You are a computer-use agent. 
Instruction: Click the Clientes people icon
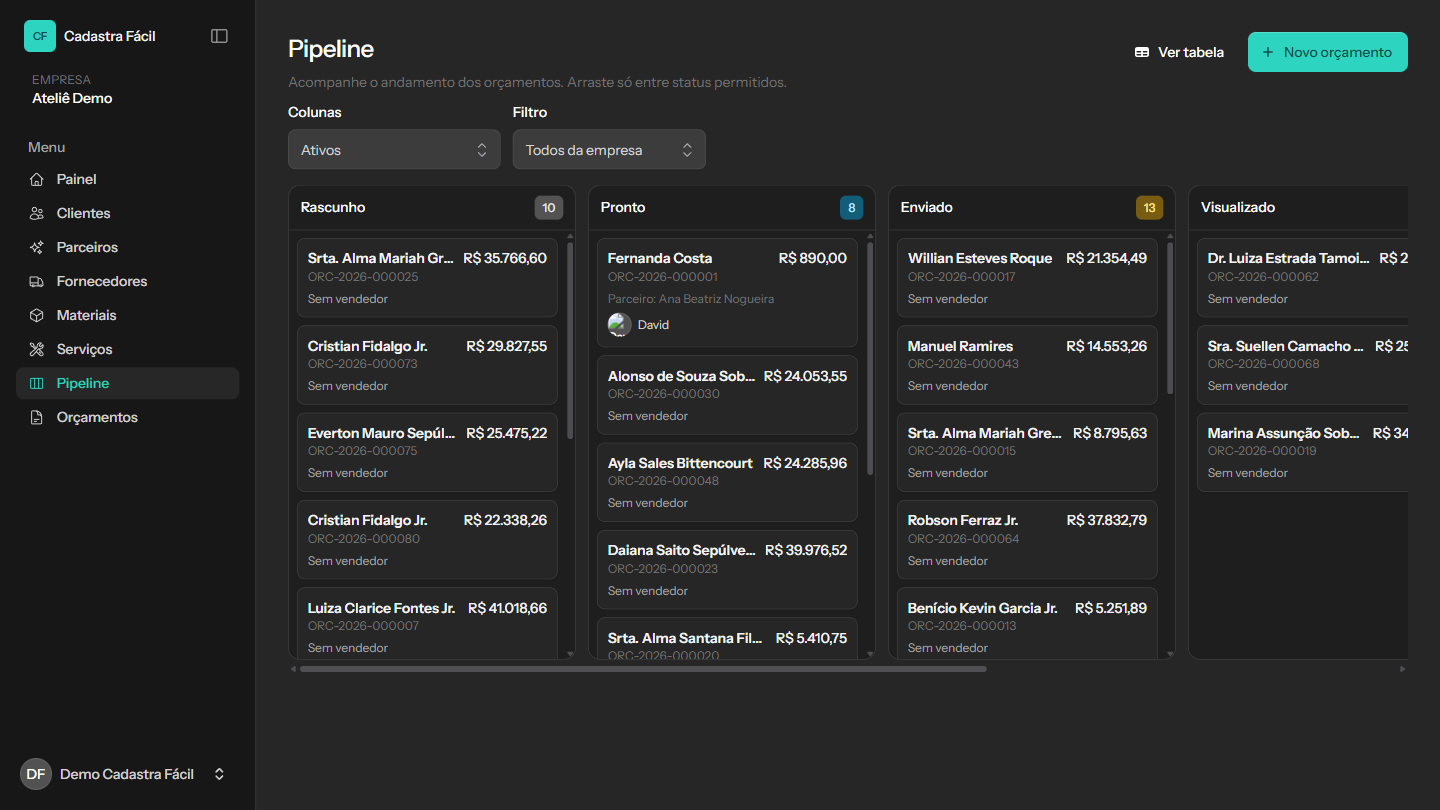[x=37, y=214]
